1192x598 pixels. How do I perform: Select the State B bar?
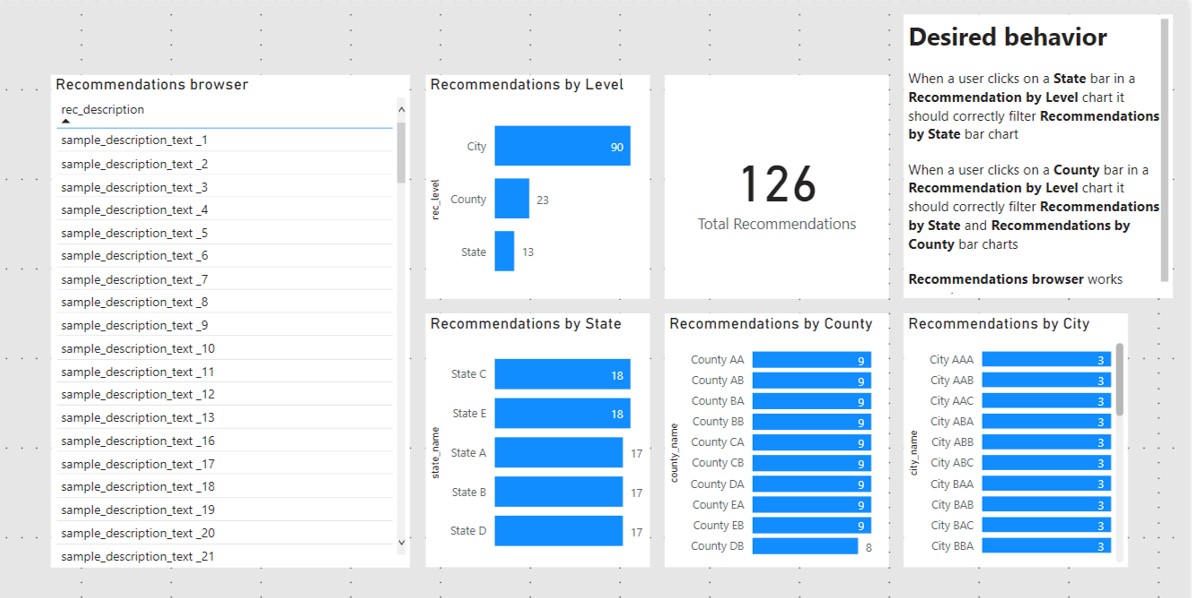(559, 492)
